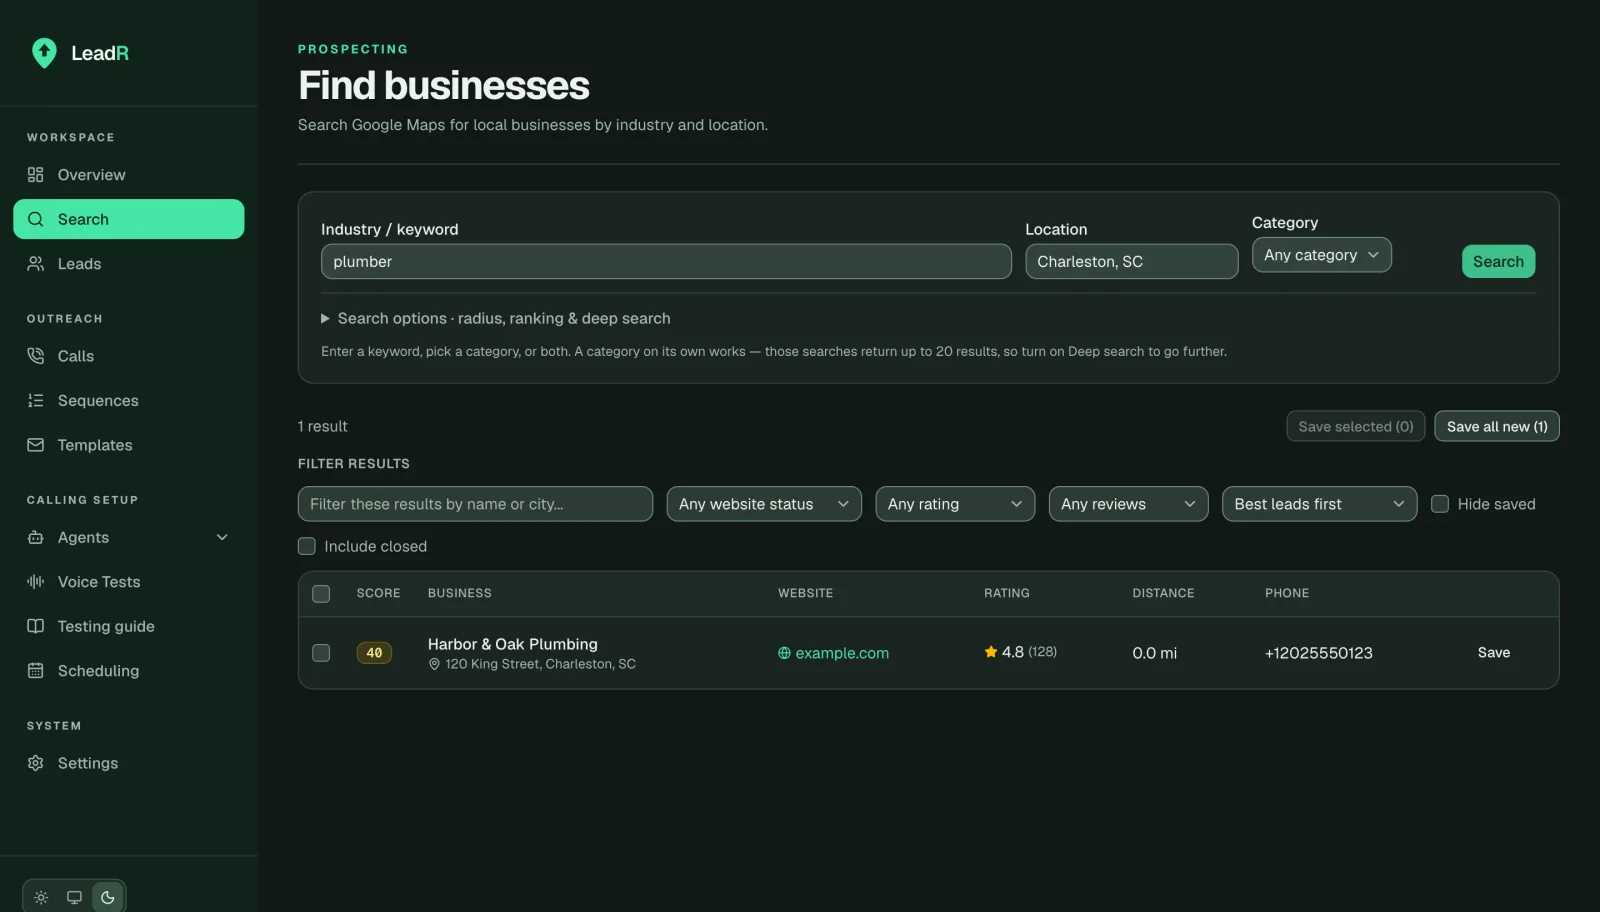
Task: Click the Industry / keyword field
Action: click(x=666, y=262)
